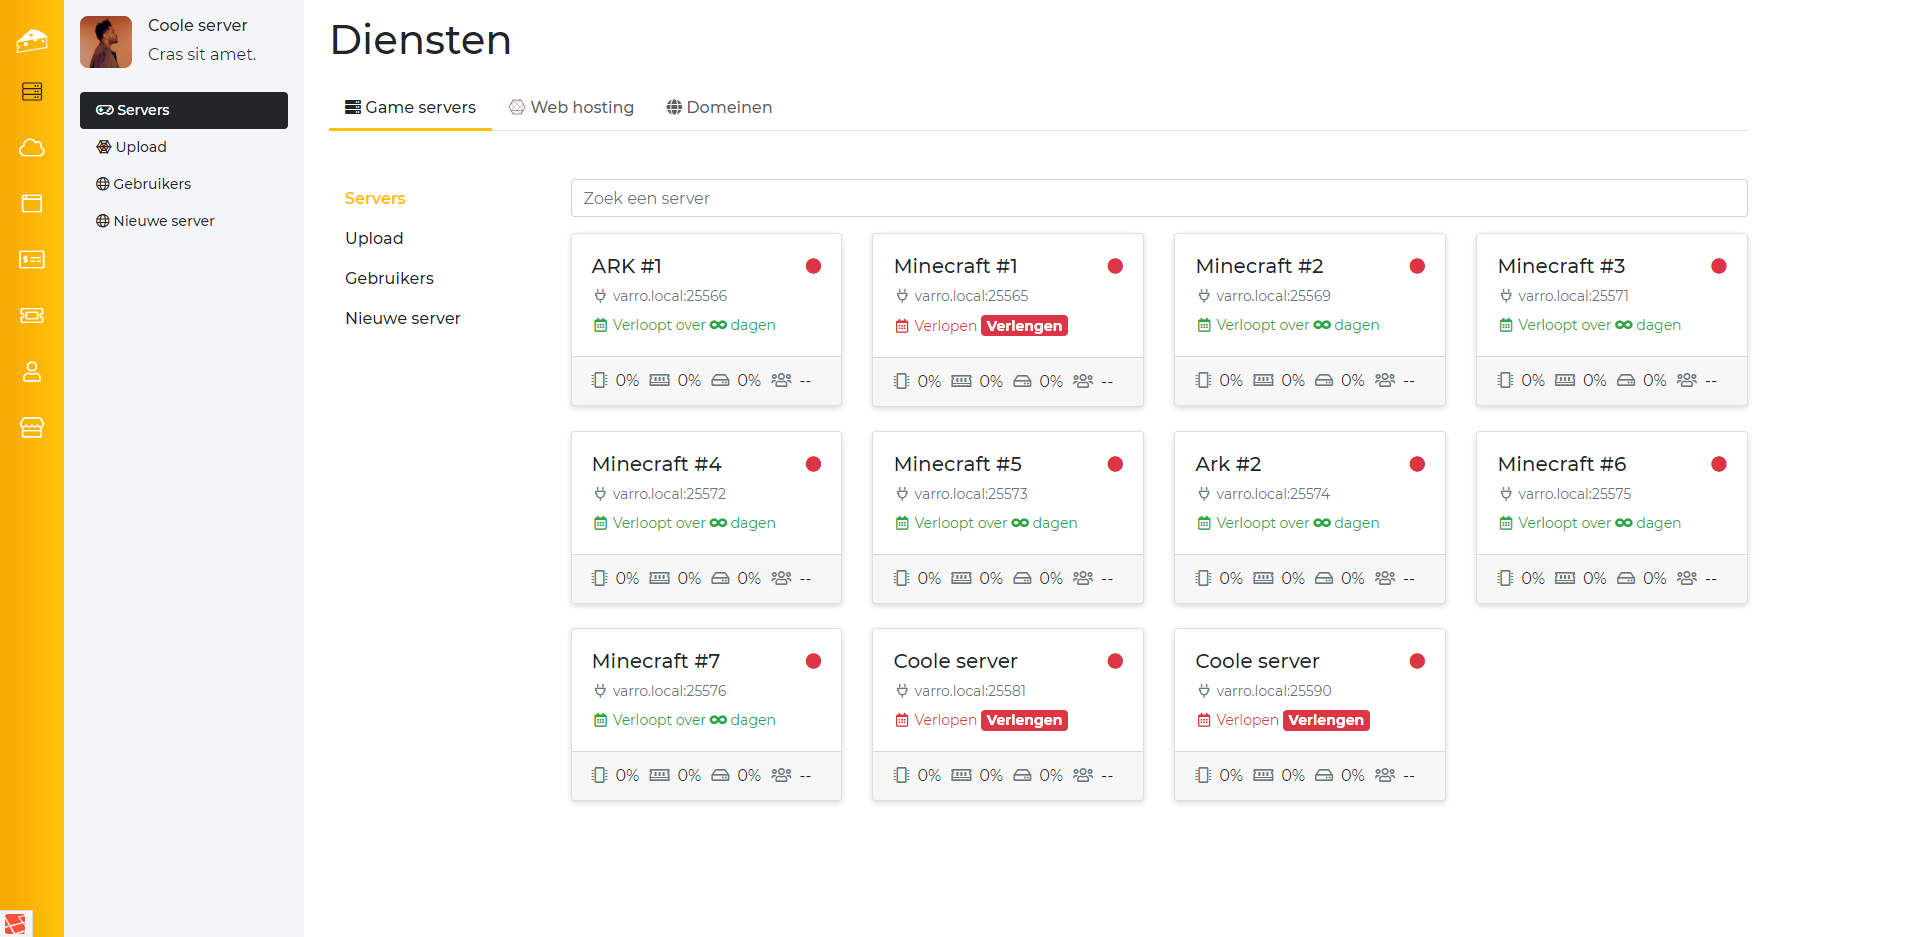Click the user profile icon in sidebar

click(x=32, y=372)
